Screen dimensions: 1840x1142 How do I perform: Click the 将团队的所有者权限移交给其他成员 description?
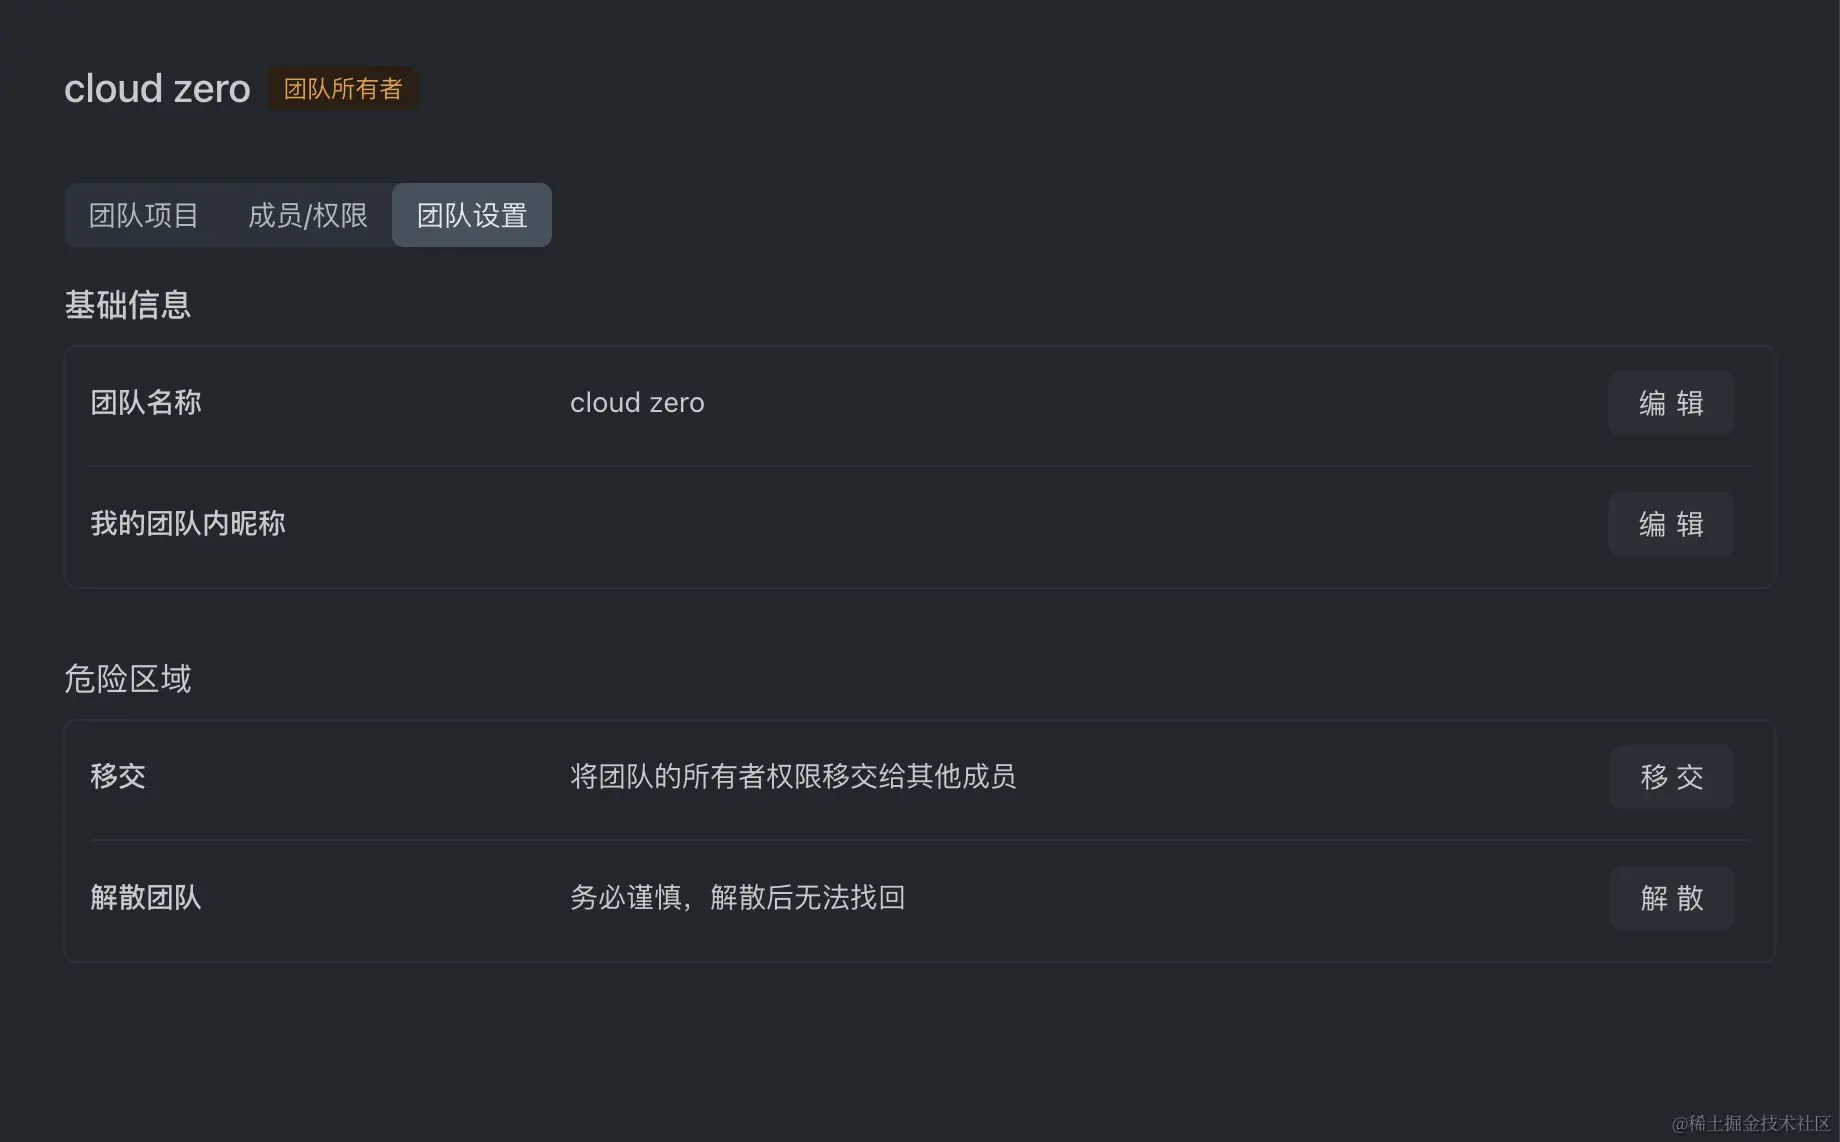792,776
